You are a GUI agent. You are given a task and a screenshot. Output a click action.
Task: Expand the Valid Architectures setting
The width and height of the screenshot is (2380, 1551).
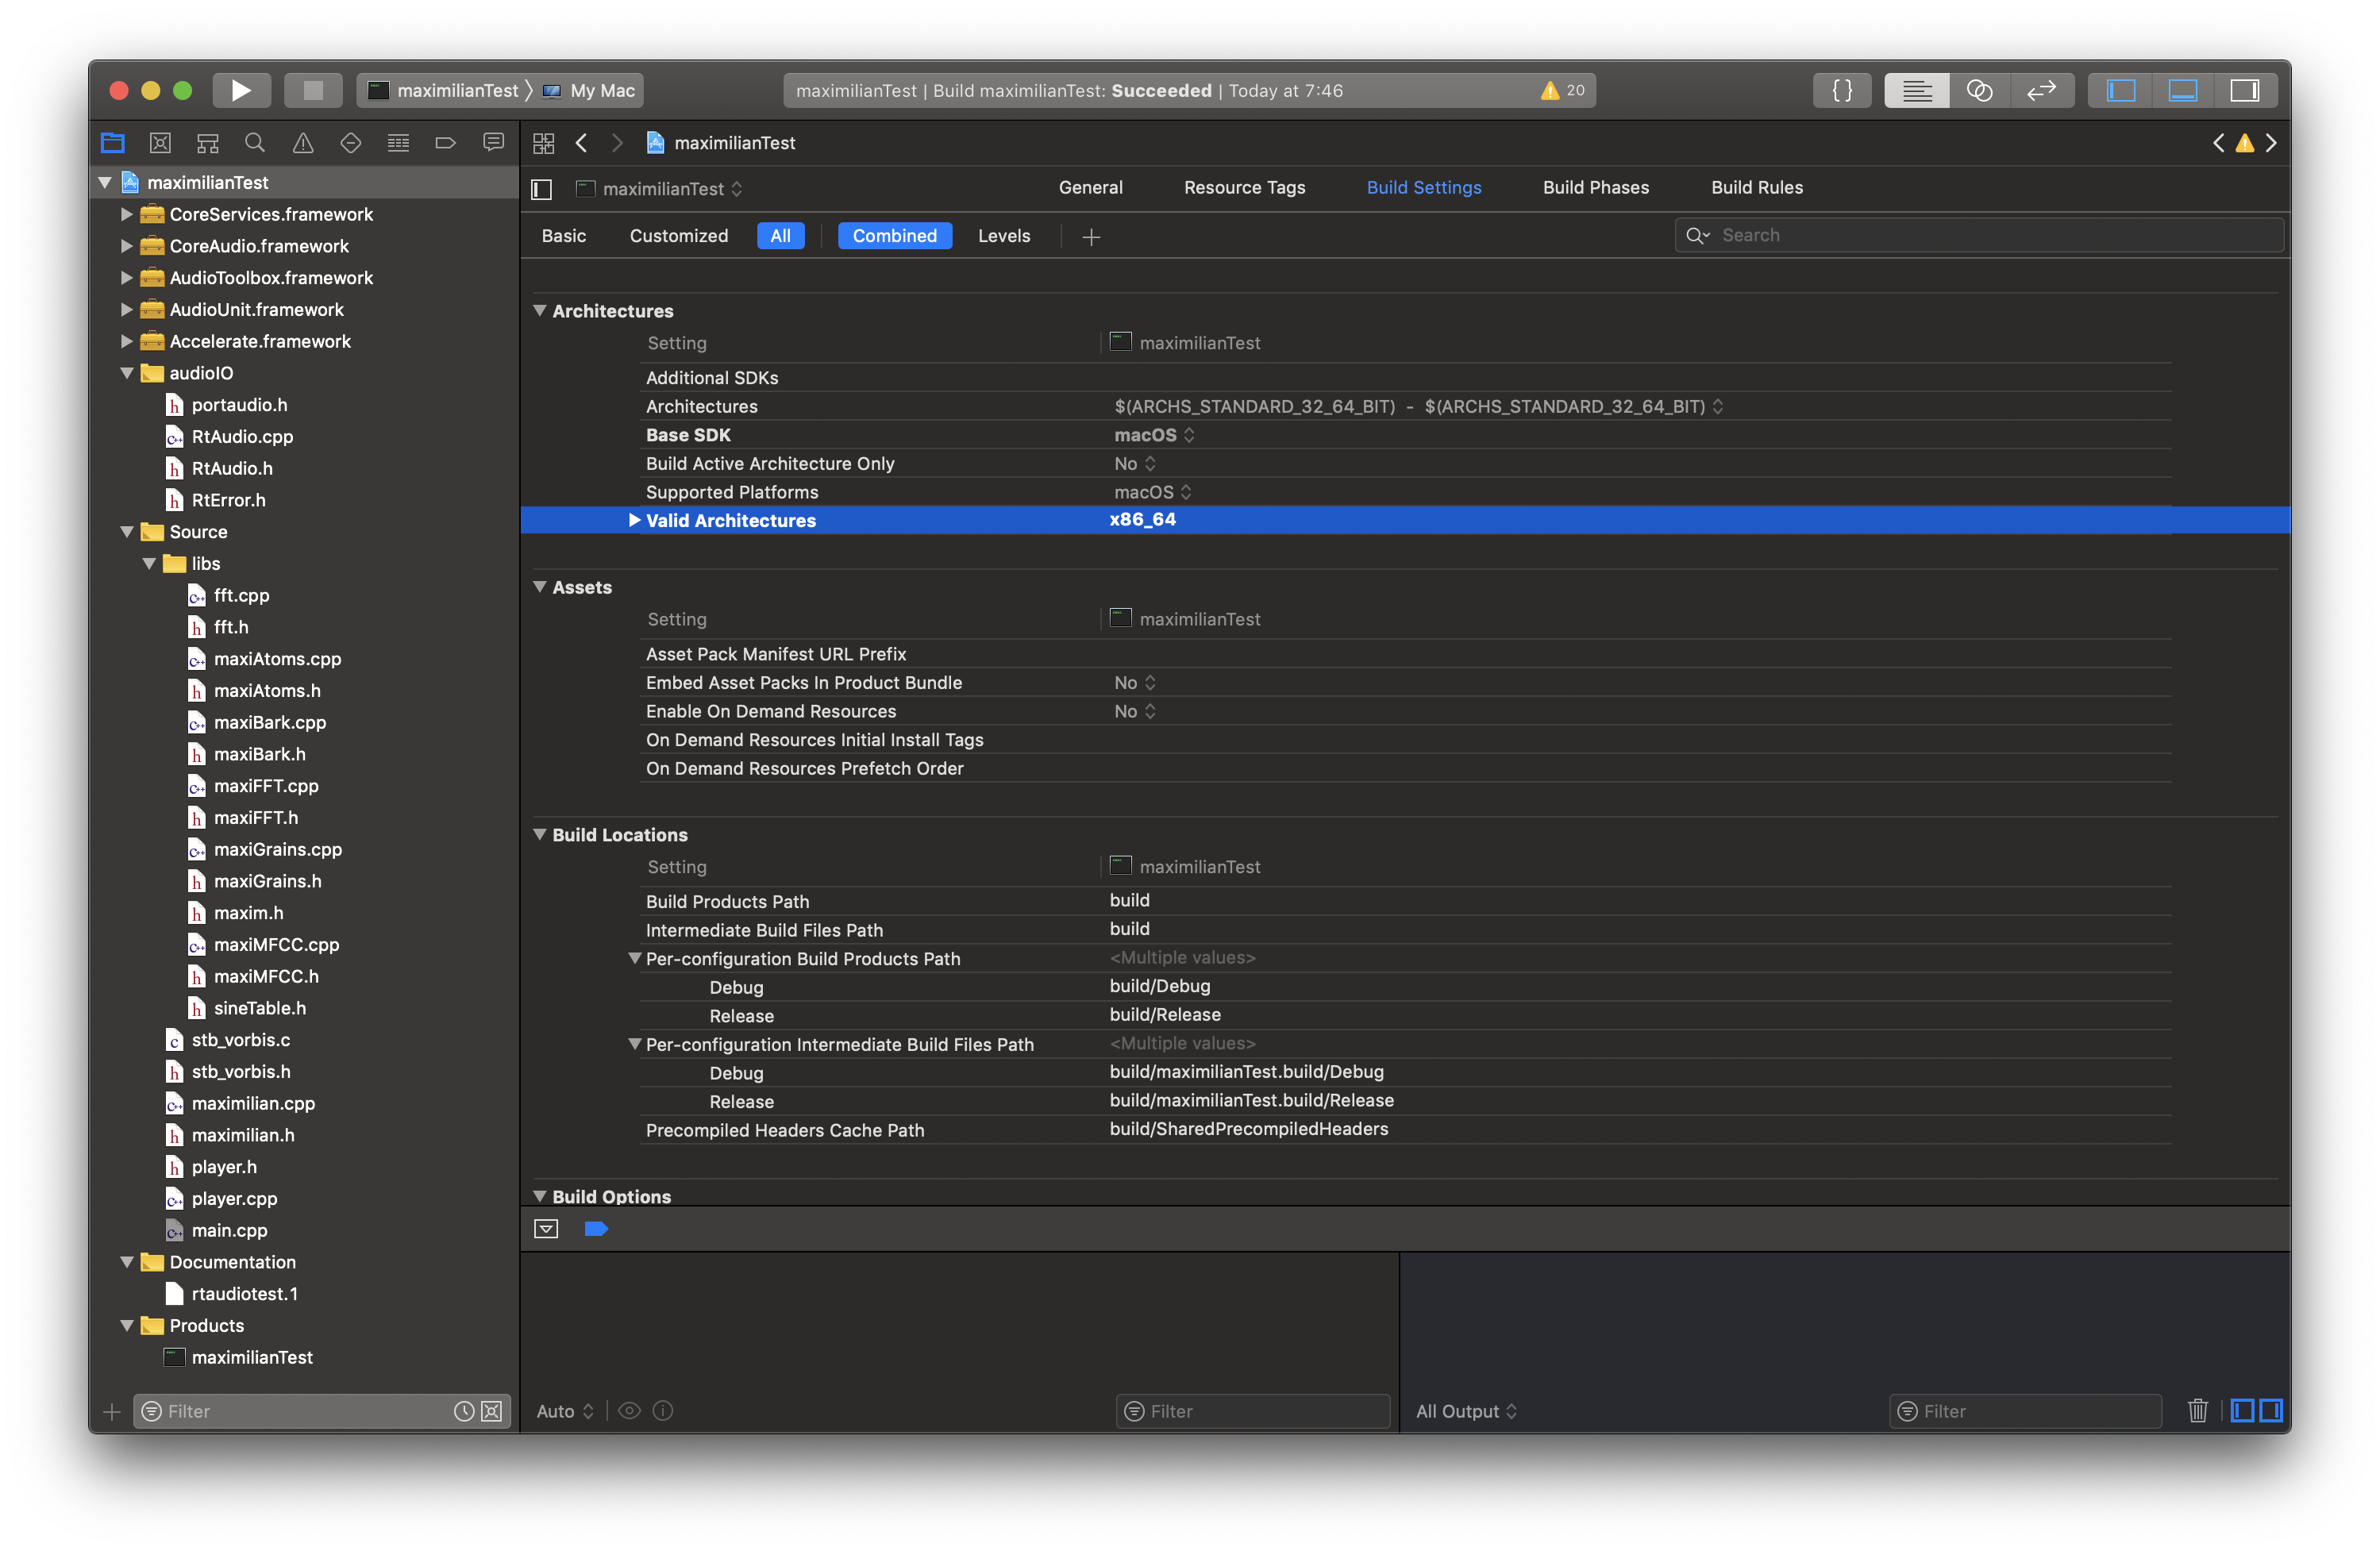(634, 520)
